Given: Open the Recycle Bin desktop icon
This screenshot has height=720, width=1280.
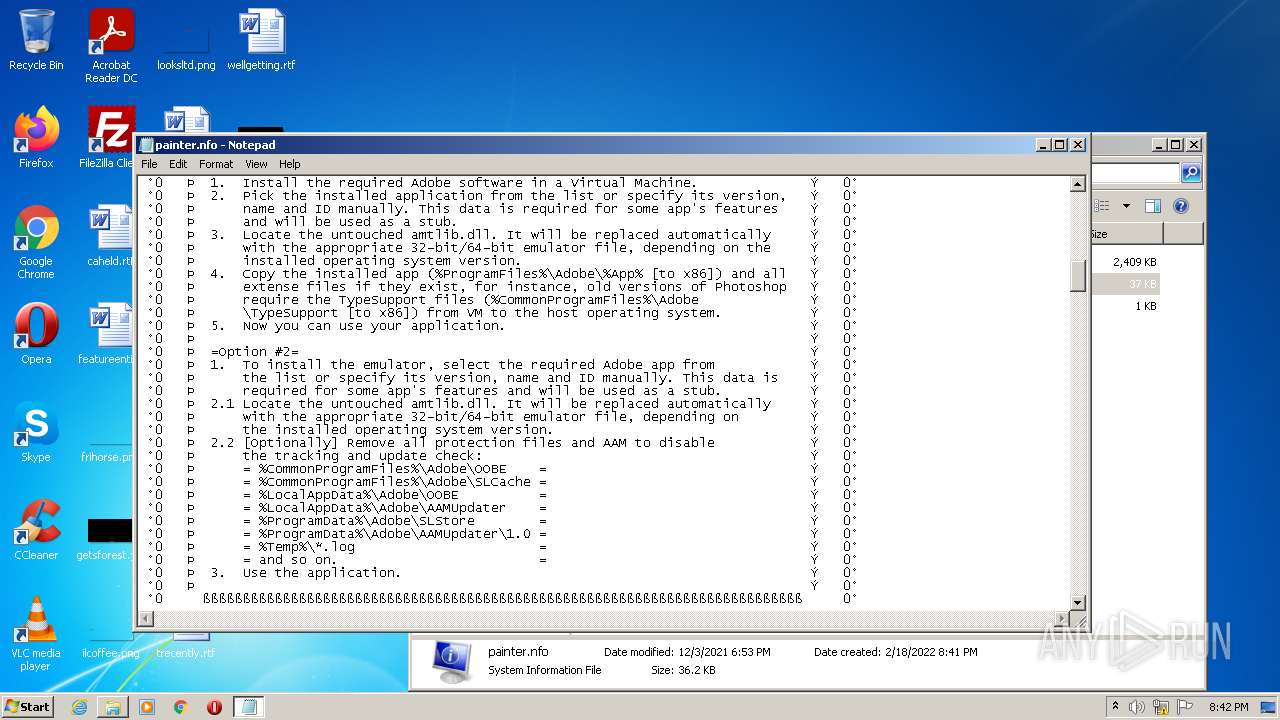Looking at the screenshot, I should click(x=36, y=41).
